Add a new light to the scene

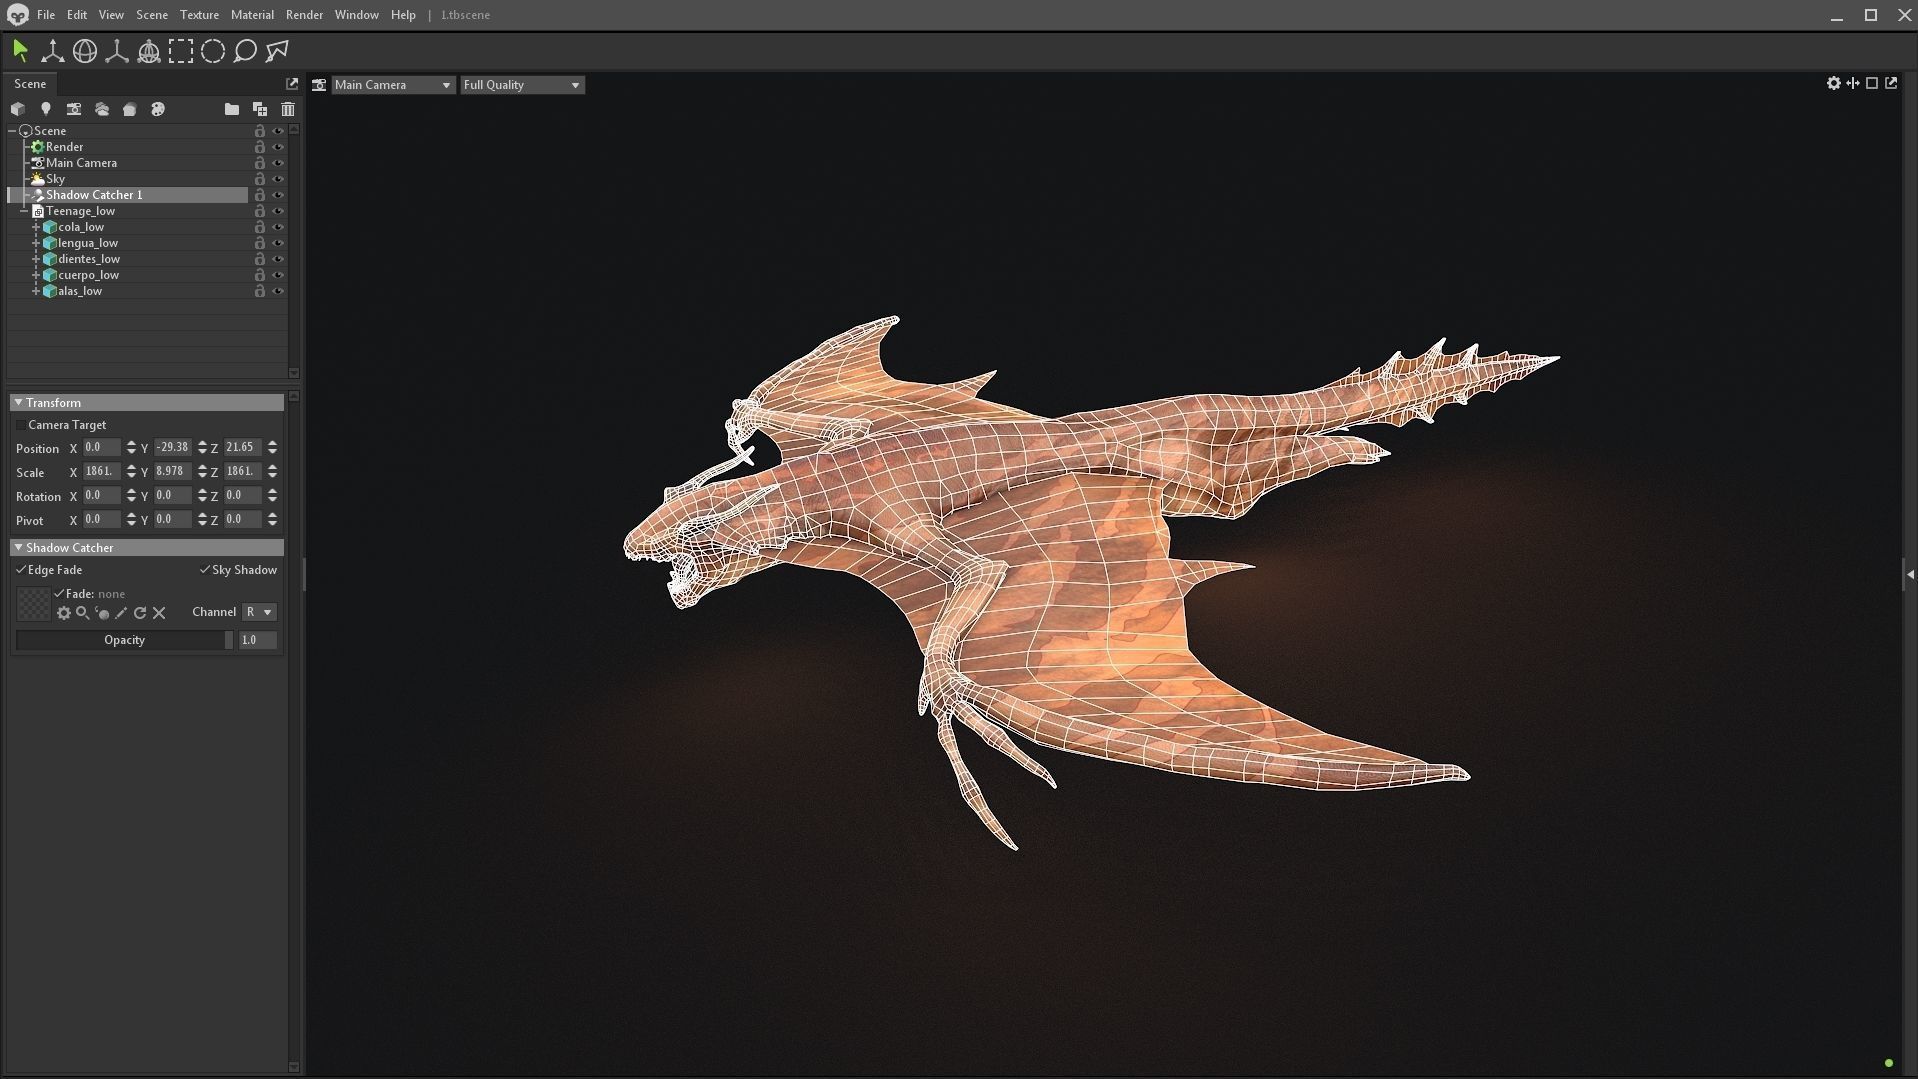pos(46,109)
